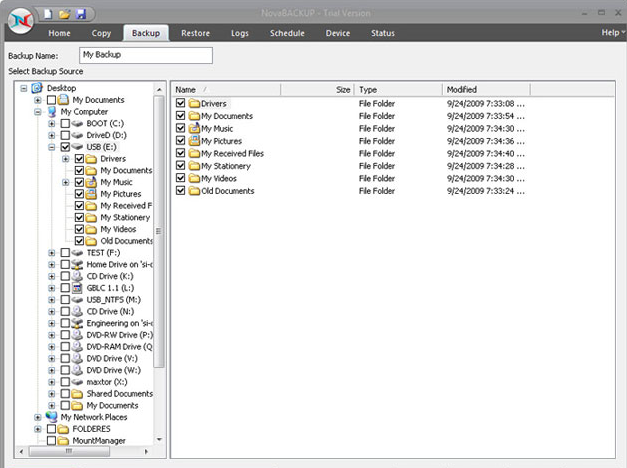627x468 pixels.
Task: Click the maxtor (X:) drive icon
Action: click(x=77, y=382)
